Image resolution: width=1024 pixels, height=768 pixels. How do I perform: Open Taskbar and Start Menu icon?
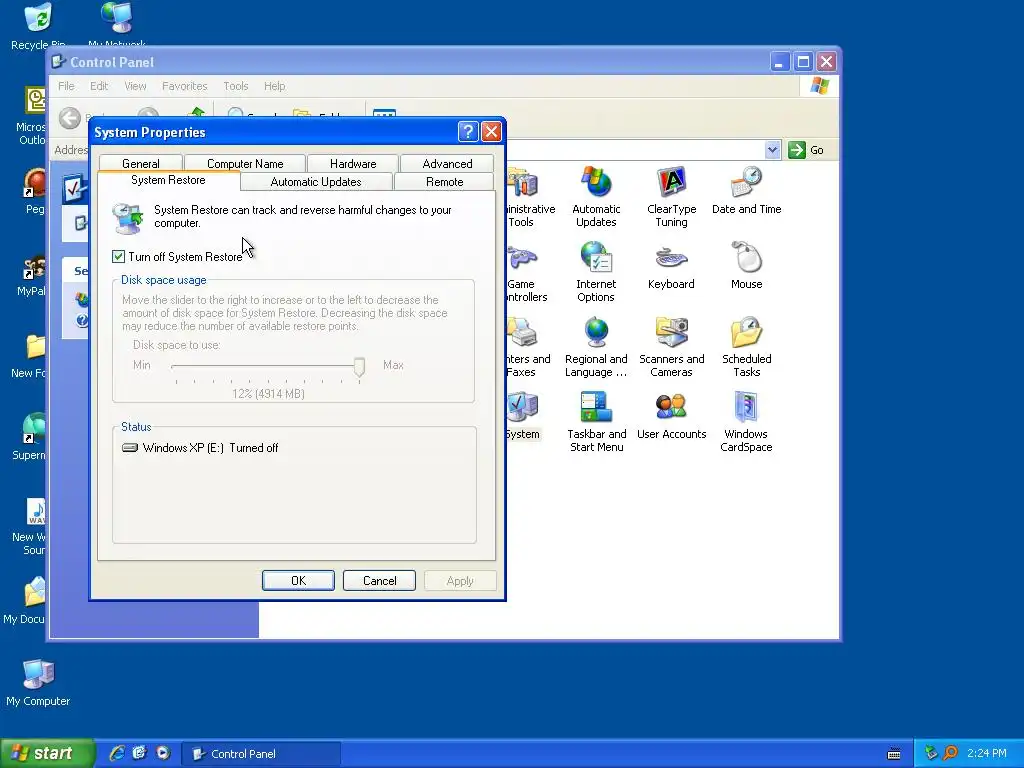(596, 422)
